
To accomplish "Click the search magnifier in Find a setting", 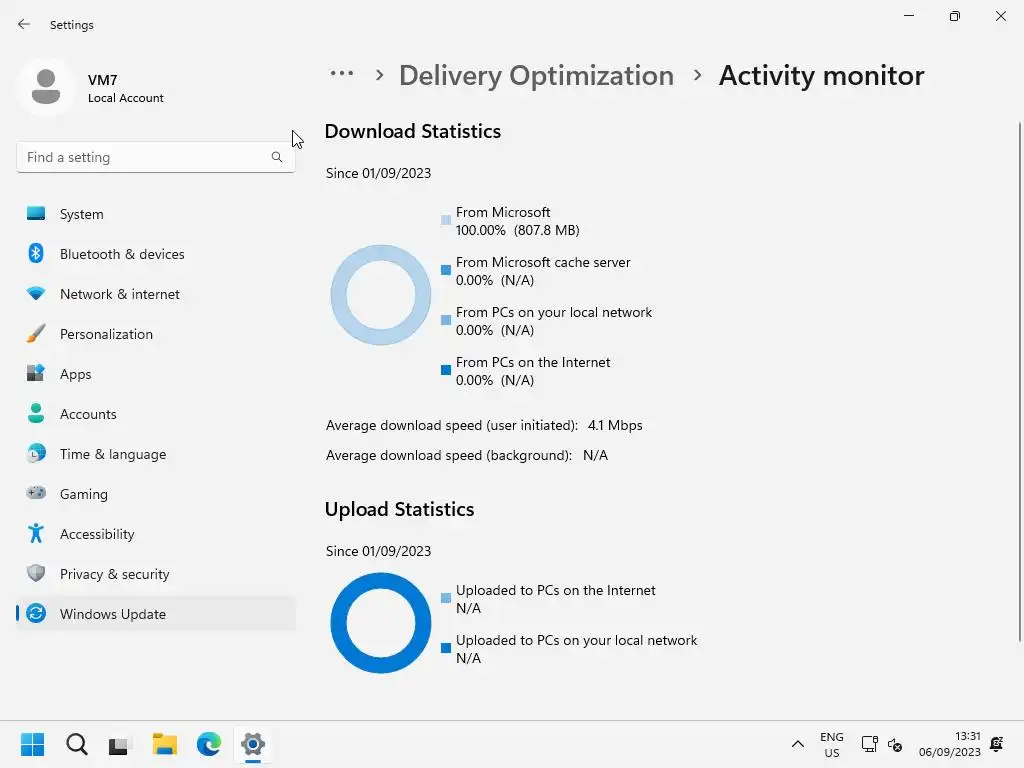I will pyautogui.click(x=277, y=157).
